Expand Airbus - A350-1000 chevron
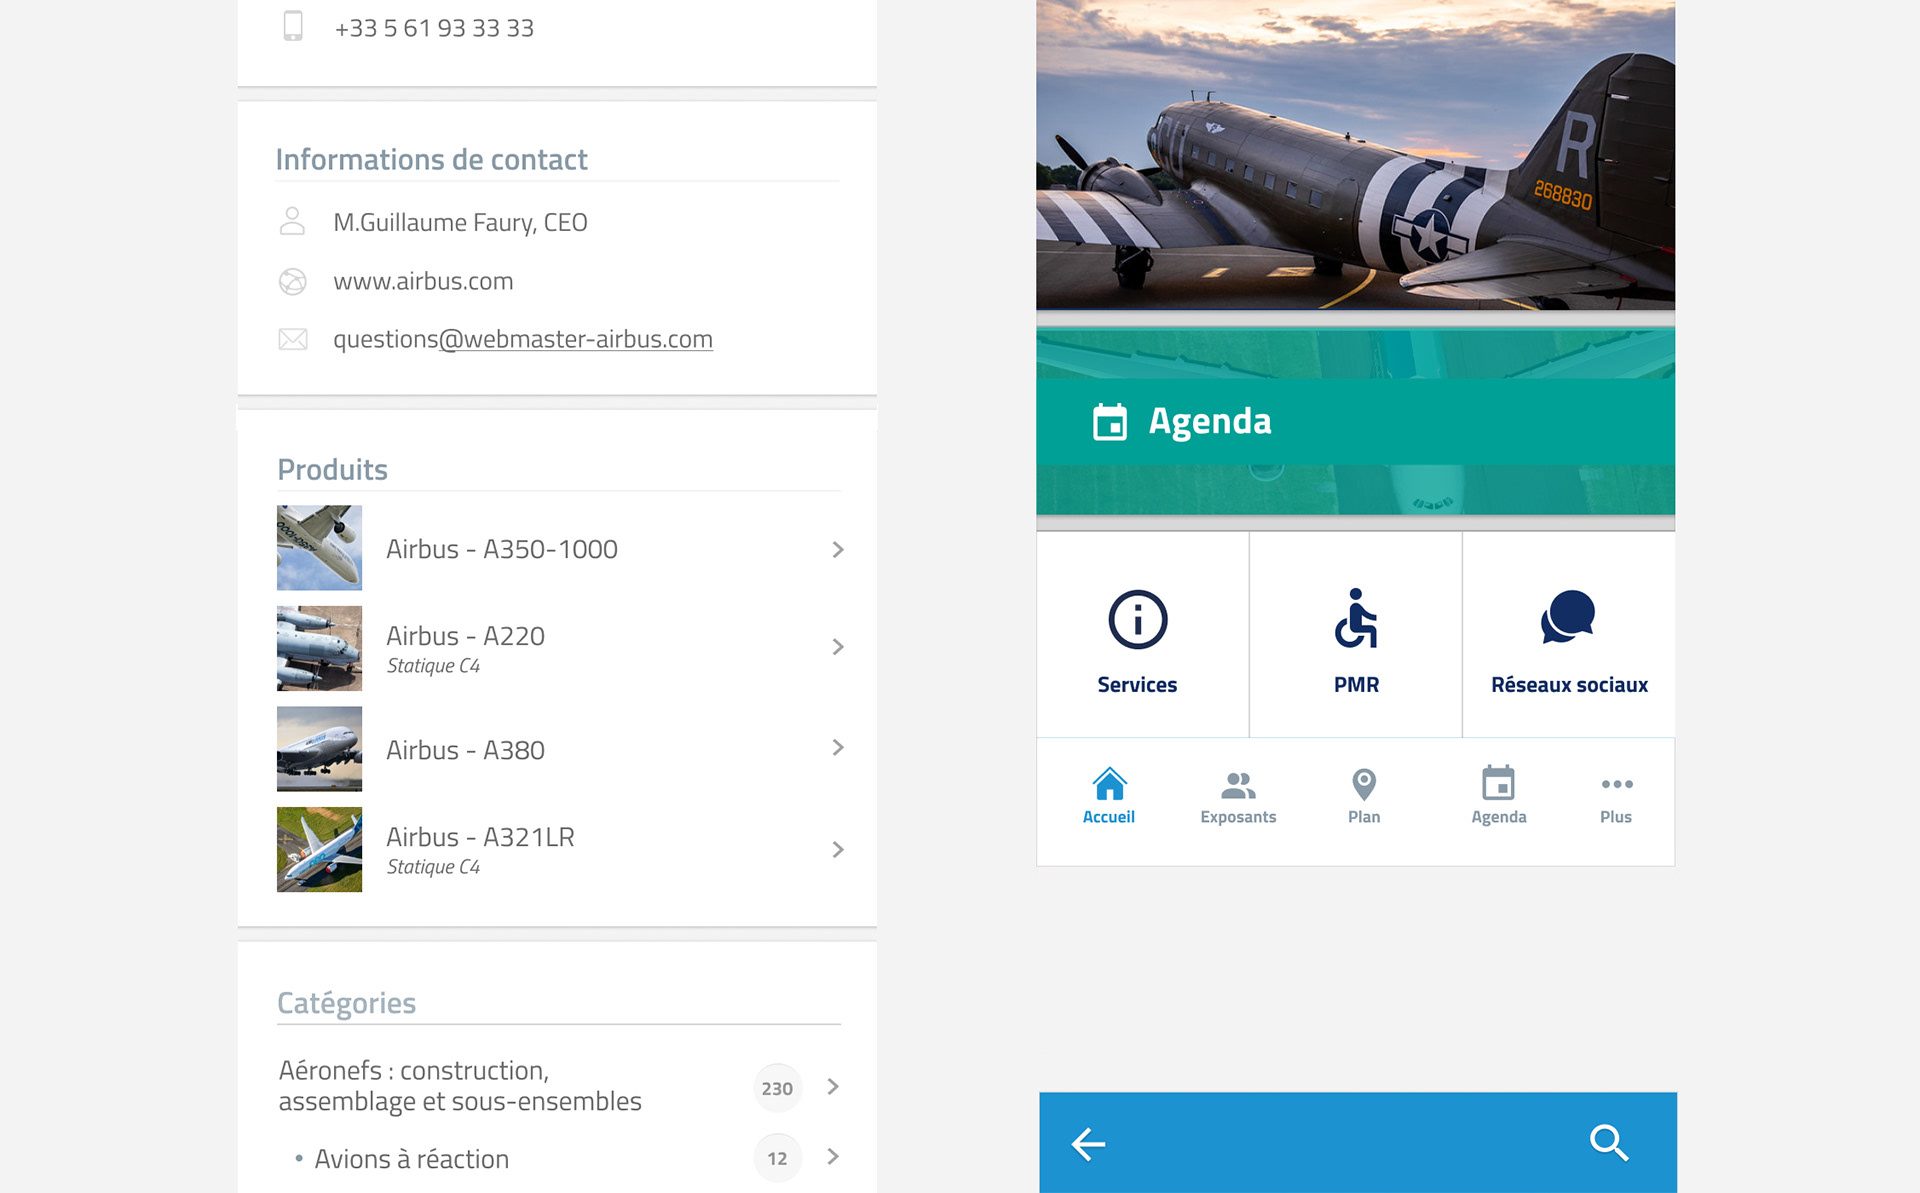 click(x=838, y=550)
